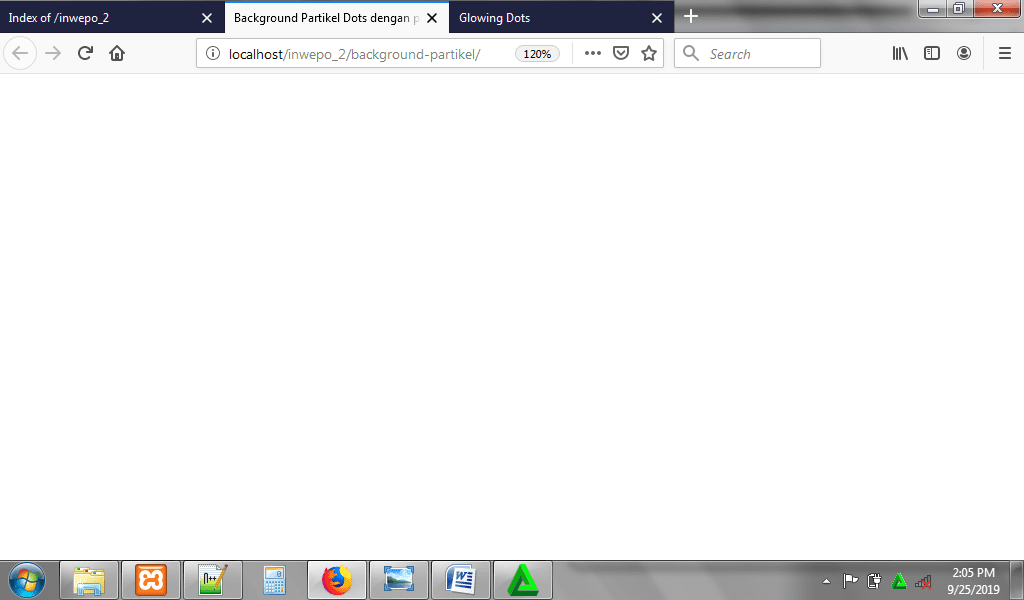Switch to the Glowing Dots tab
1024x600 pixels.
(x=562, y=18)
